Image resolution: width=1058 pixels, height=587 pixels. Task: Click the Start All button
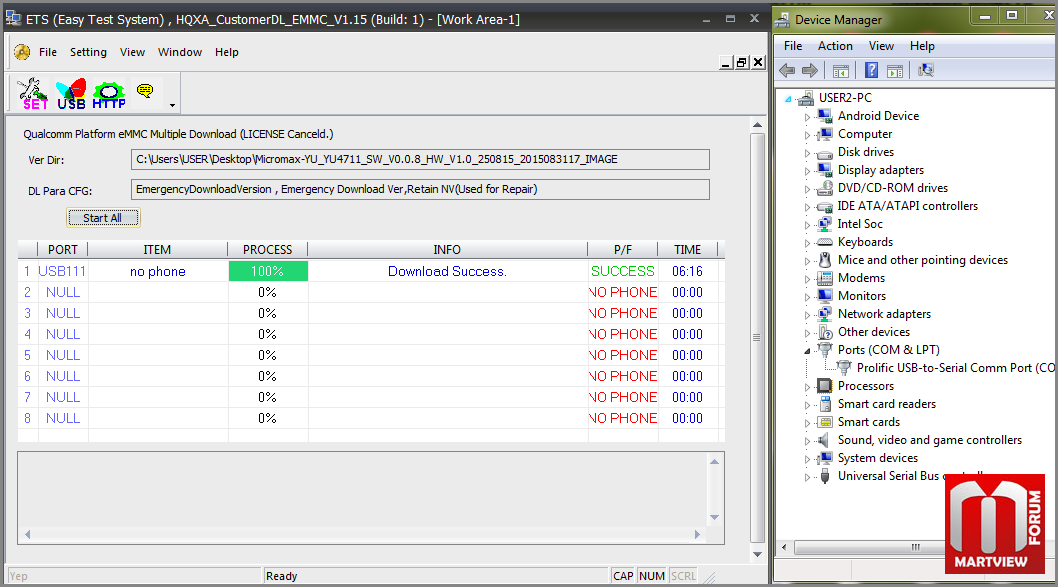click(x=103, y=218)
